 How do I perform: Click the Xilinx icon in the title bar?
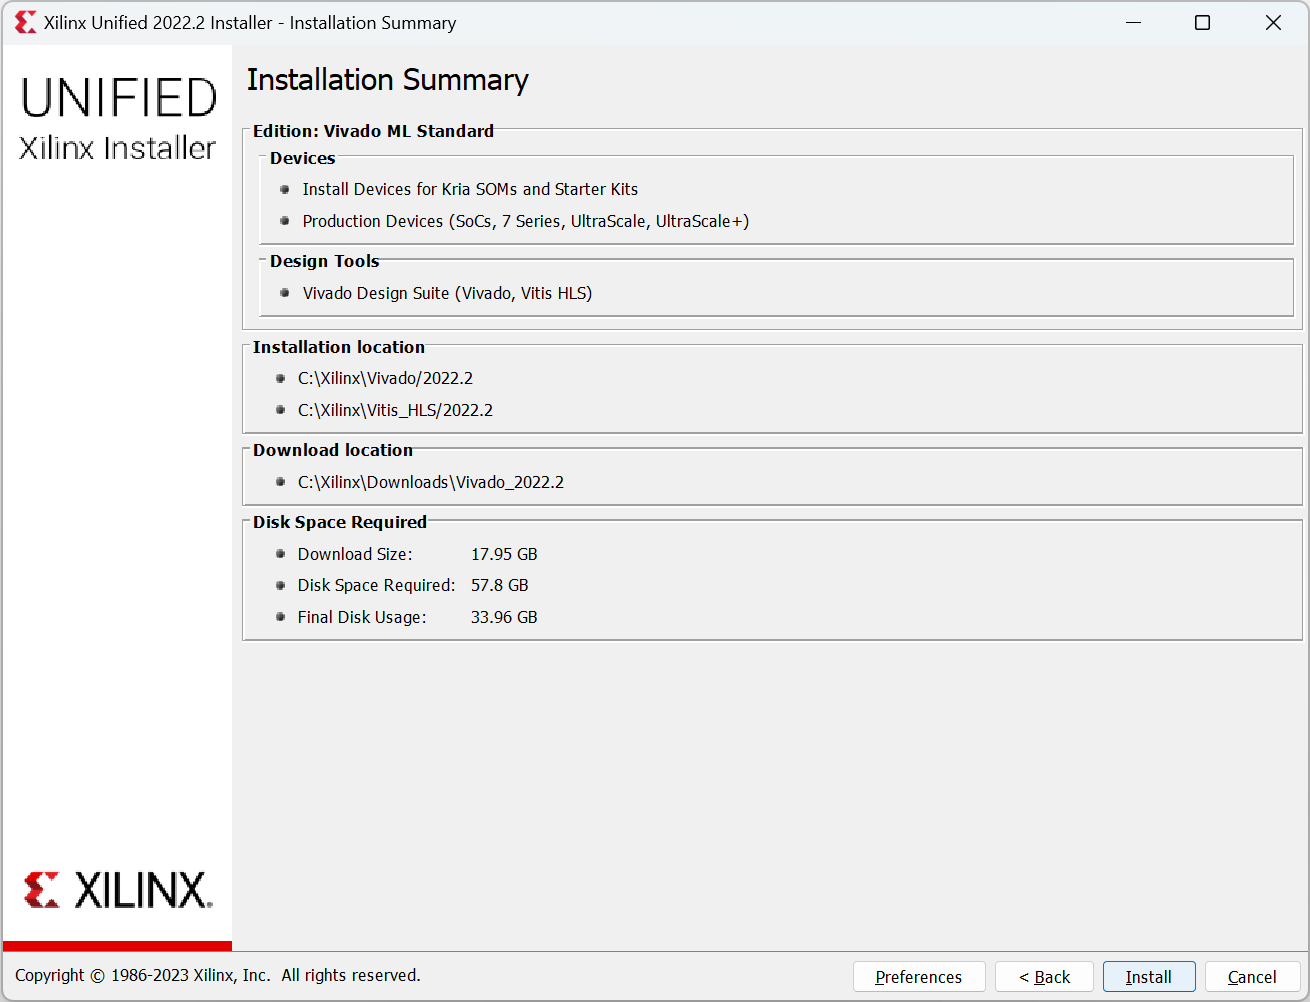[x=25, y=22]
